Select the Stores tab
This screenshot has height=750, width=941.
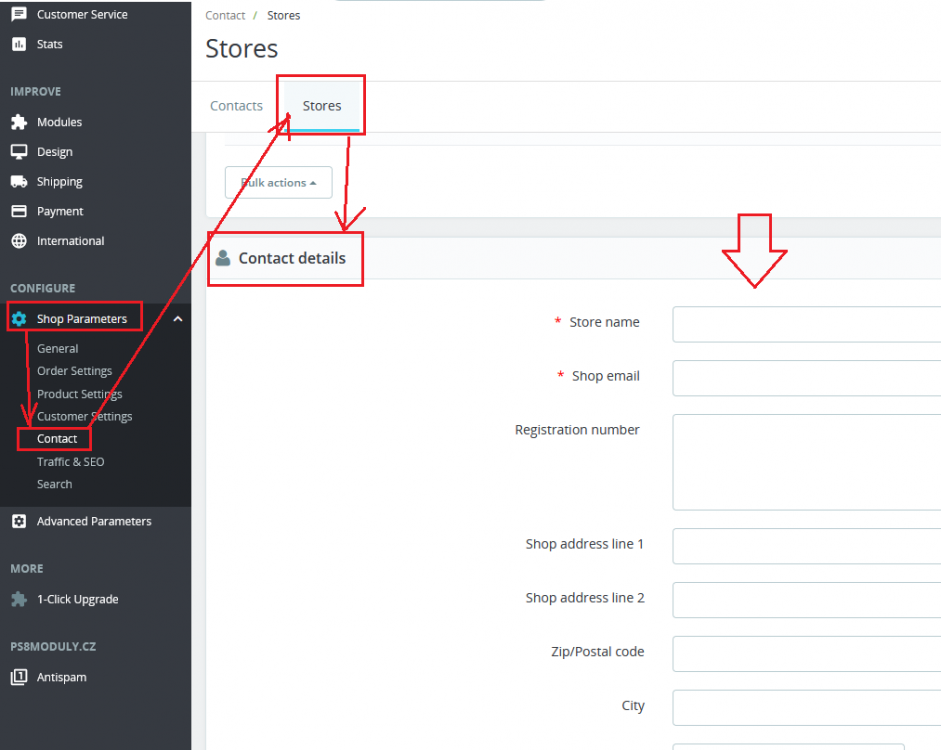point(322,106)
